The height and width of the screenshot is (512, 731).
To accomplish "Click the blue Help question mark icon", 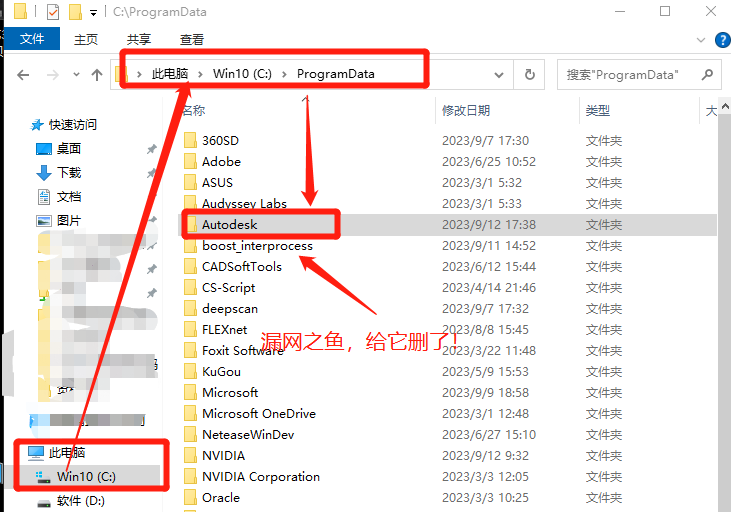I will click(x=721, y=40).
